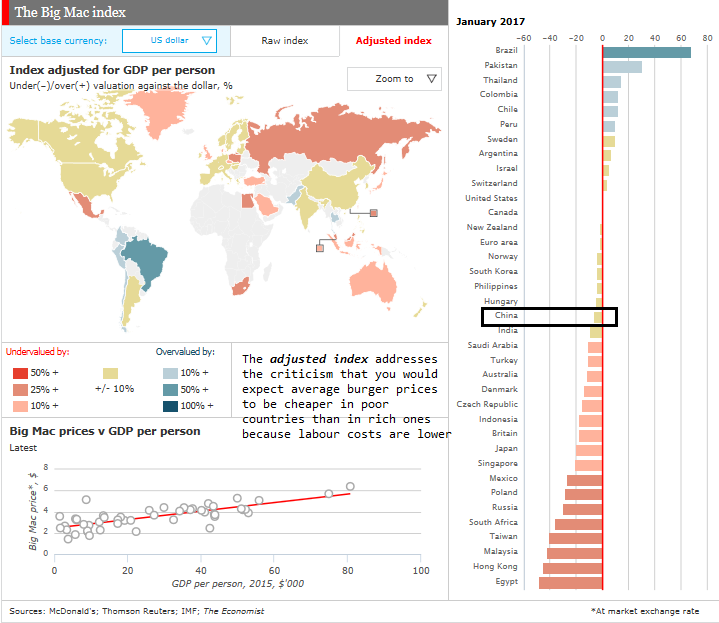Screen dimensions: 719x623
Task: Select the Adjusted index tab
Action: [x=393, y=41]
